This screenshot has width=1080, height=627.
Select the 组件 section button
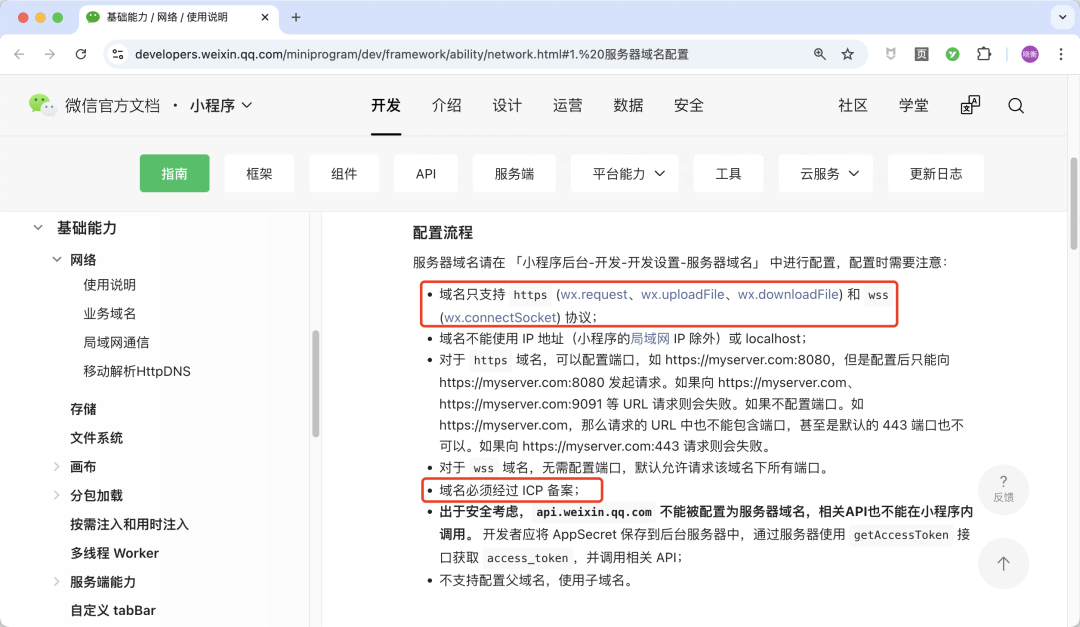[x=344, y=174]
